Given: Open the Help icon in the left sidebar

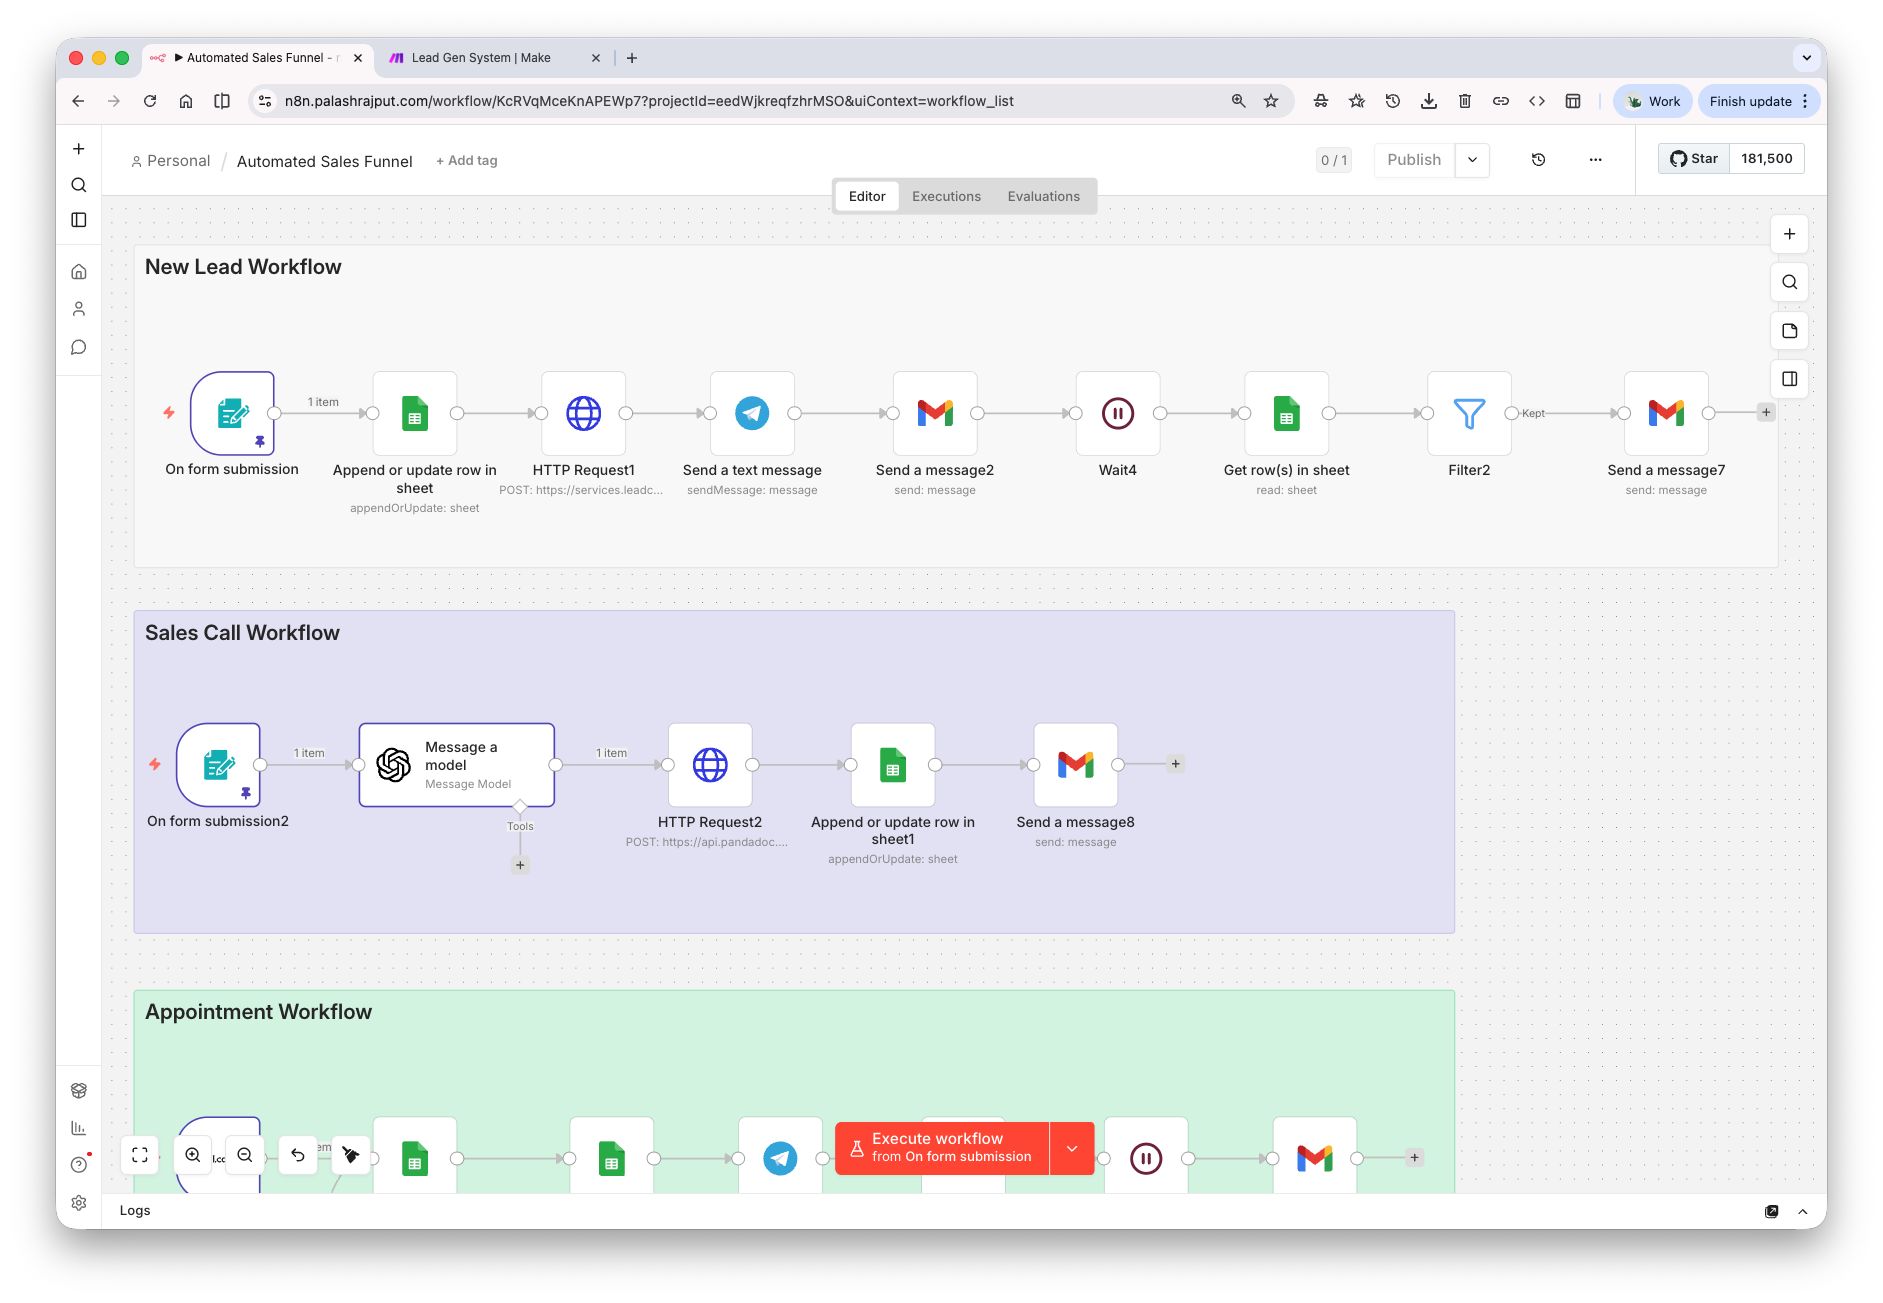Looking at the screenshot, I should [x=79, y=1164].
